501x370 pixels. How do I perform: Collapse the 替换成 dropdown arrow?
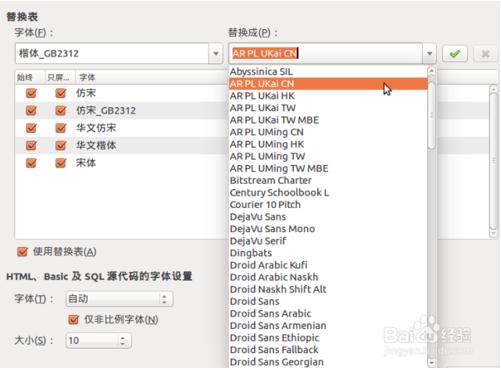(429, 53)
